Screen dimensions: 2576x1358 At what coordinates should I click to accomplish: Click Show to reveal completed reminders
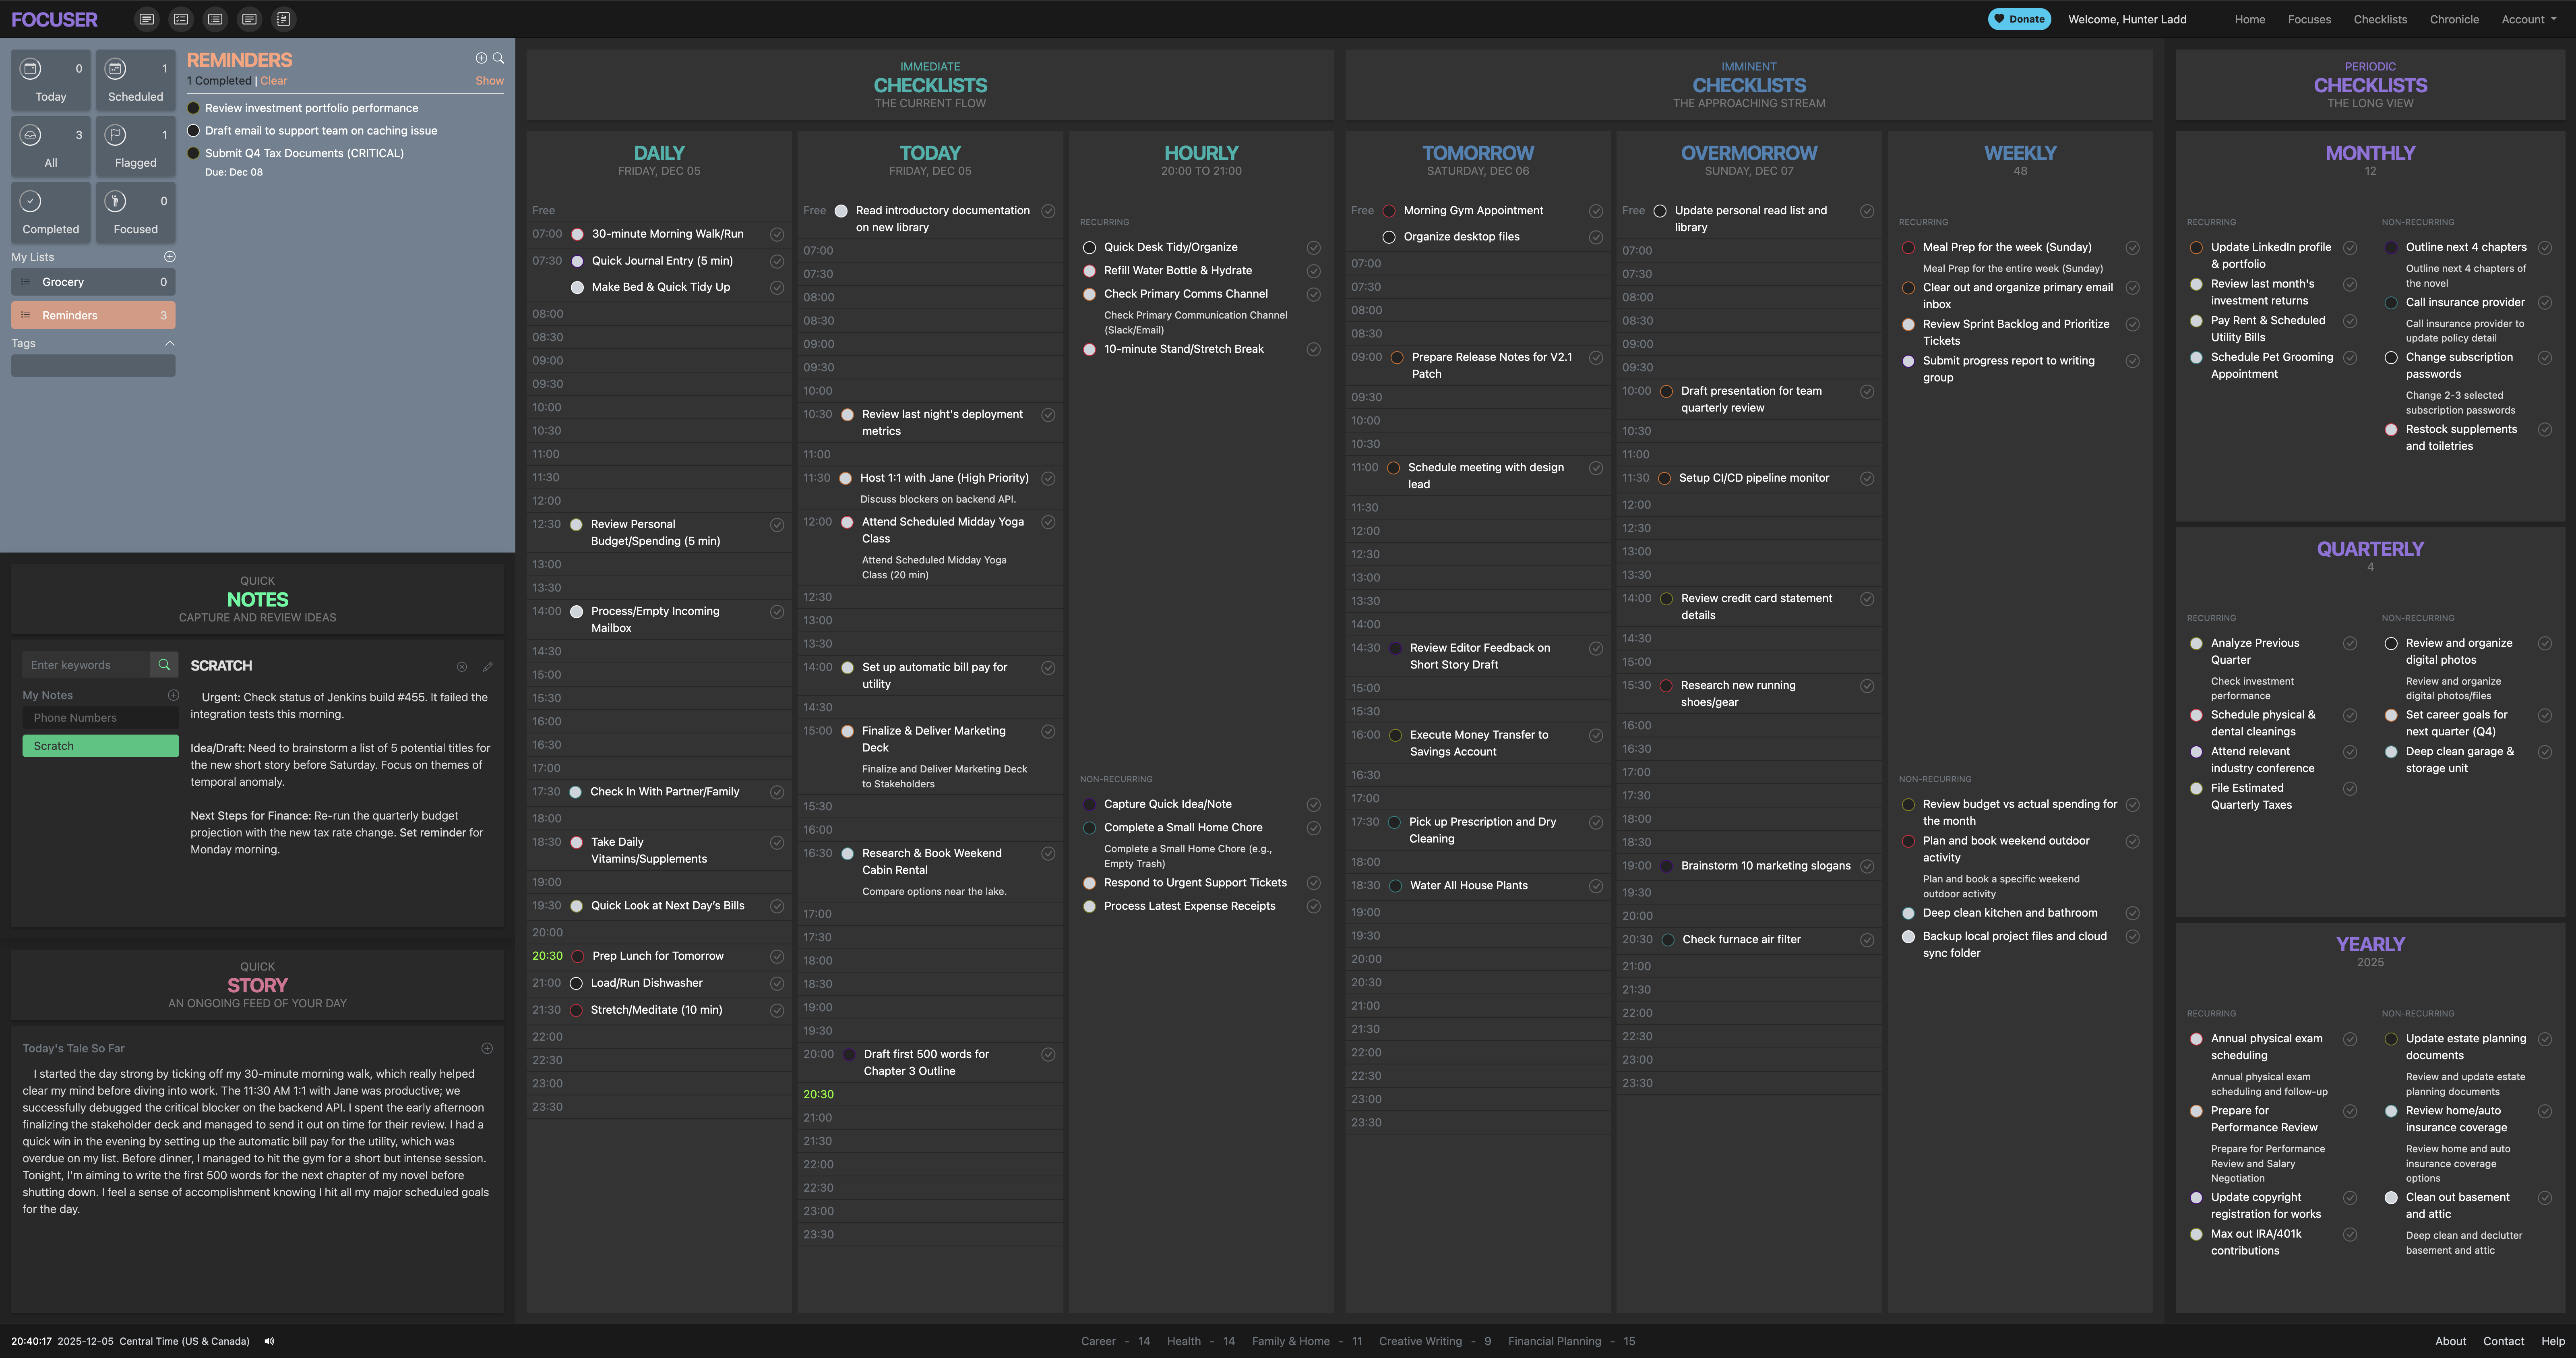point(489,81)
